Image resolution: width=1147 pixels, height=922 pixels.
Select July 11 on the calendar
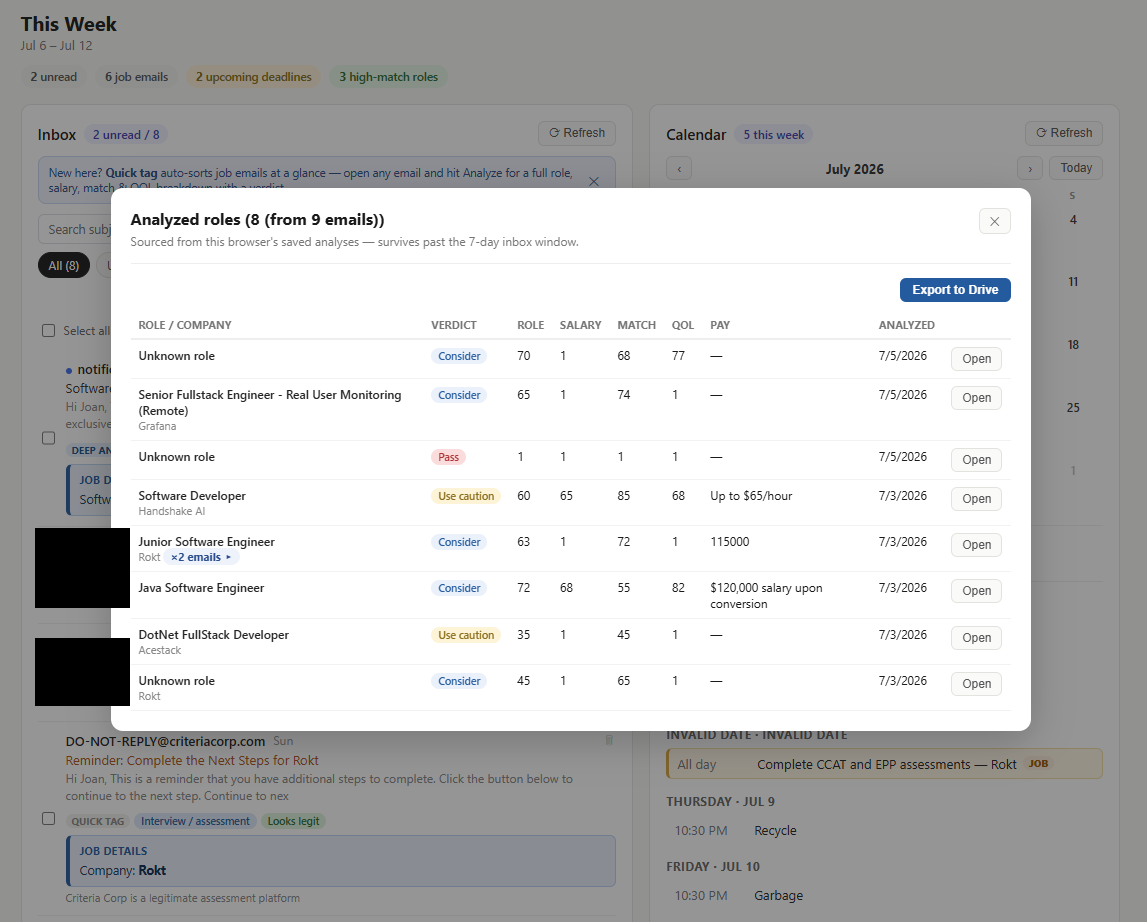pos(1072,282)
